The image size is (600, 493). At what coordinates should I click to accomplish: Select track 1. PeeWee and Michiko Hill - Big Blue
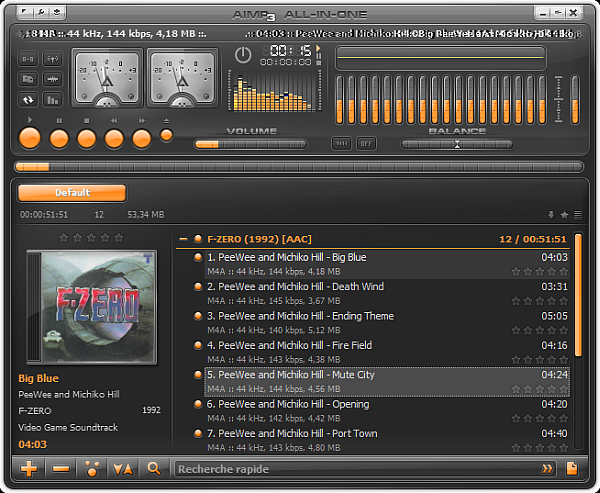tap(387, 264)
